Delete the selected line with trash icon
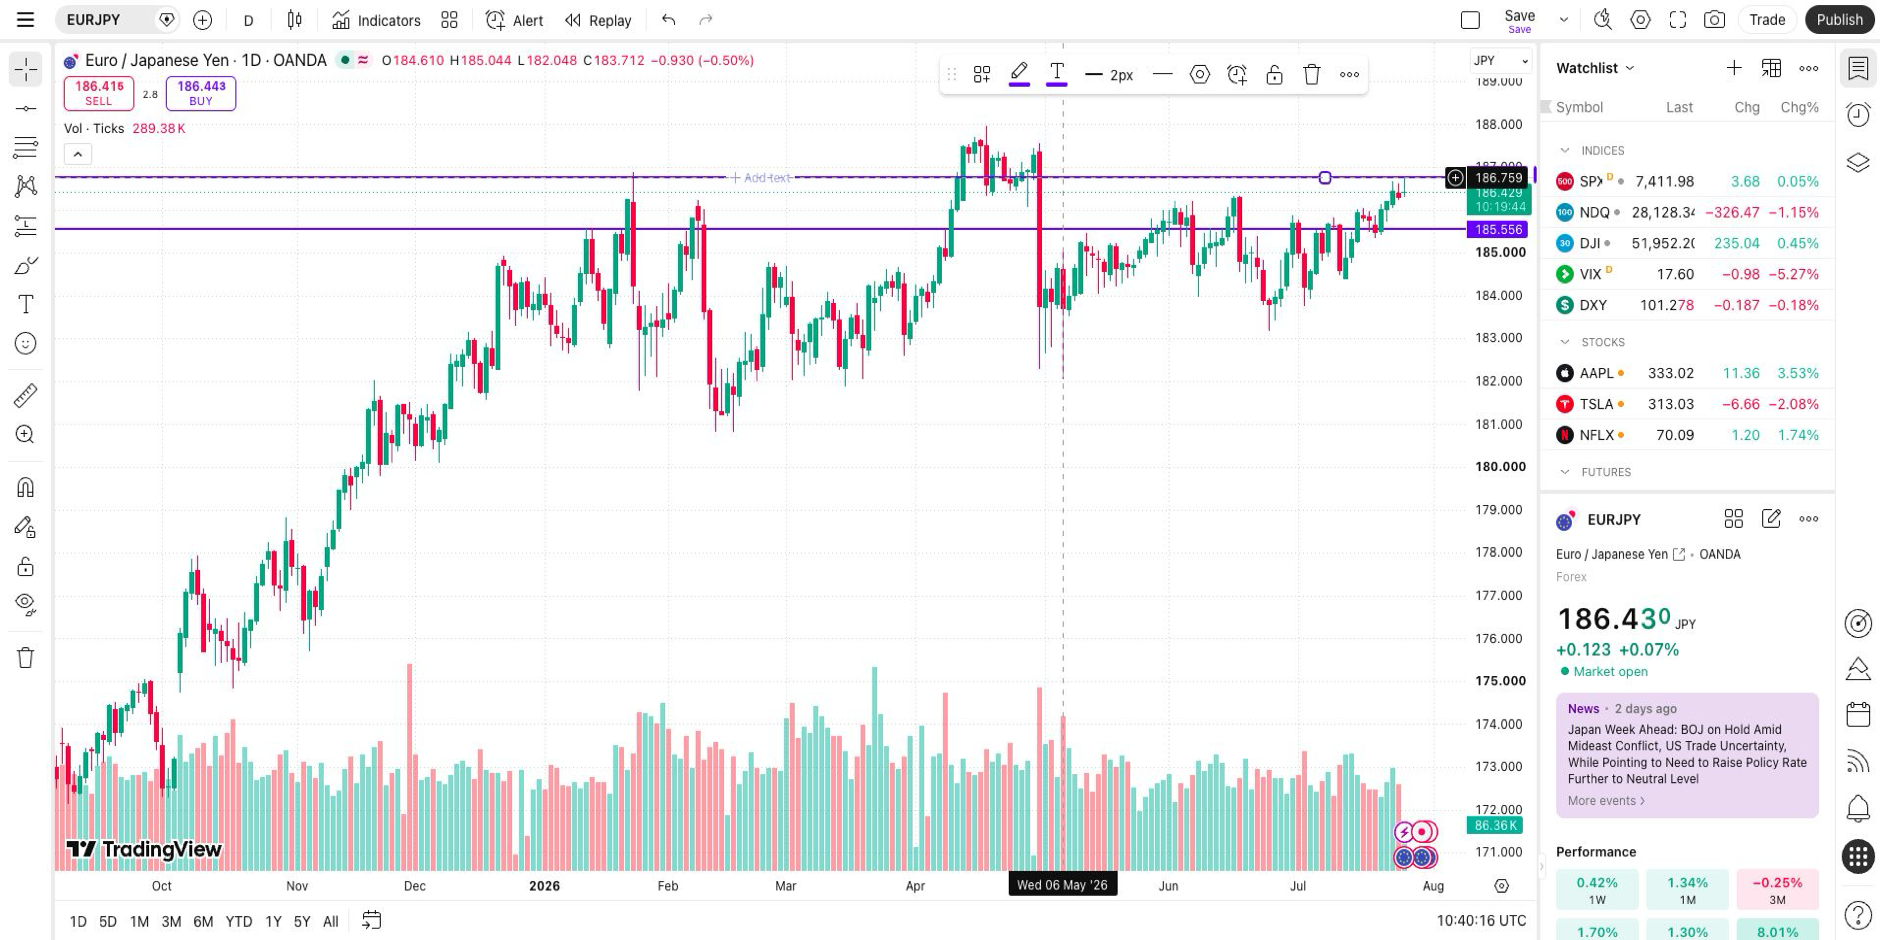 (1312, 74)
